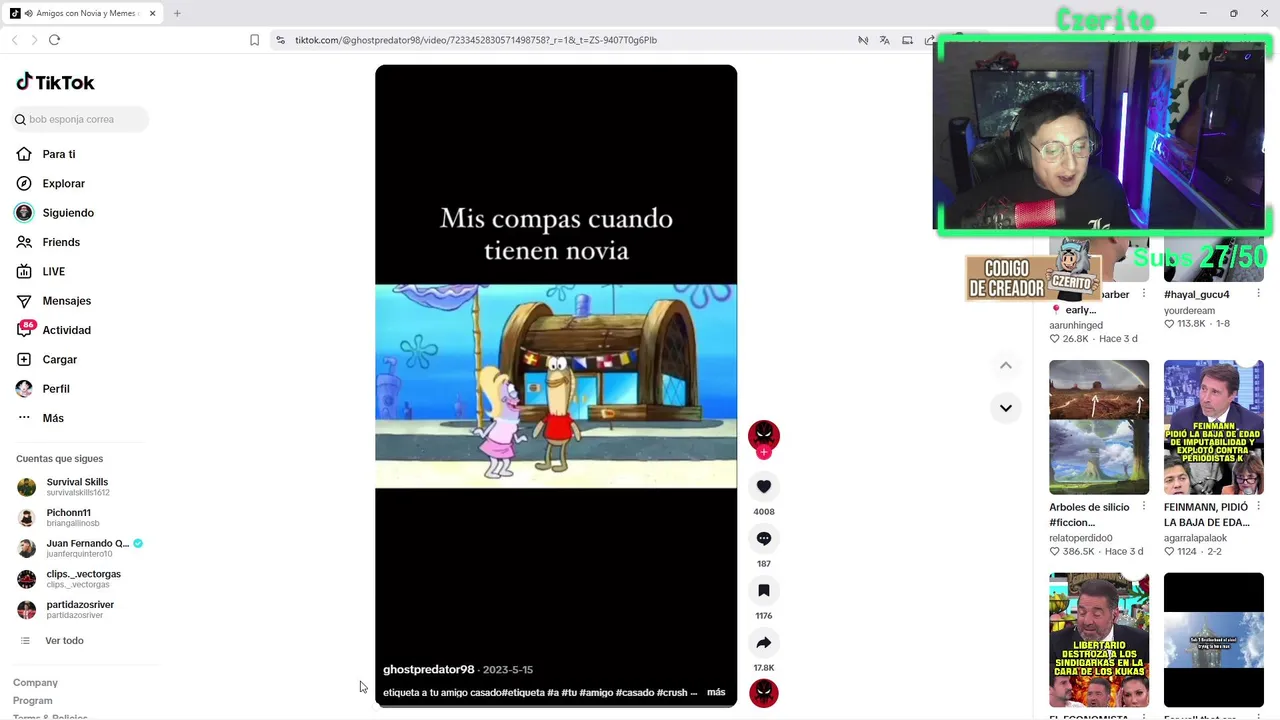Like the video with the heart icon
The image size is (1280, 720).
pyautogui.click(x=764, y=486)
